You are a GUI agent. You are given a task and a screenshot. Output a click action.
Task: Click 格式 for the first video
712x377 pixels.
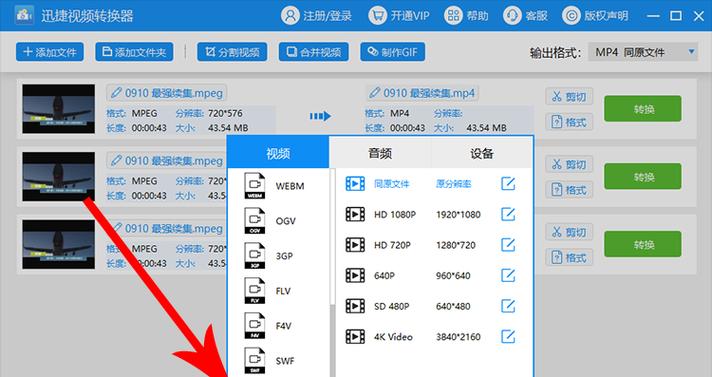569,122
